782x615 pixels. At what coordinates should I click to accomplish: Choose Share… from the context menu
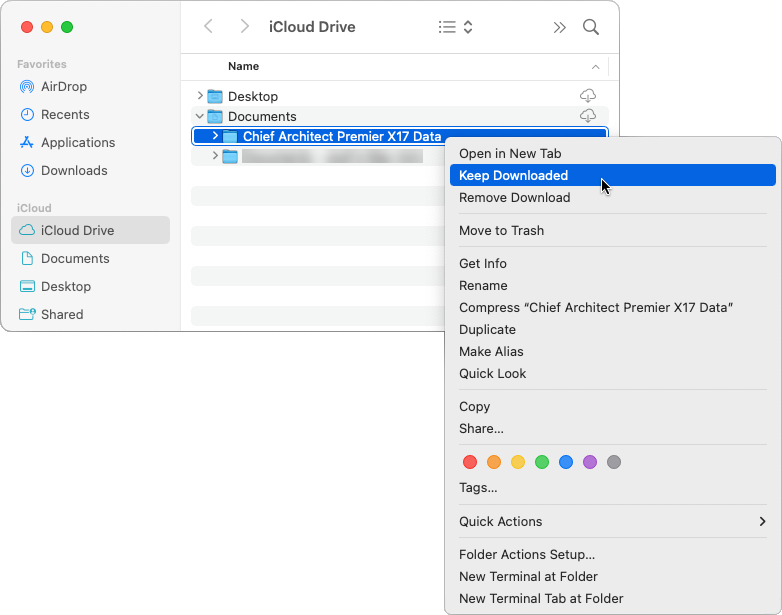click(612, 428)
